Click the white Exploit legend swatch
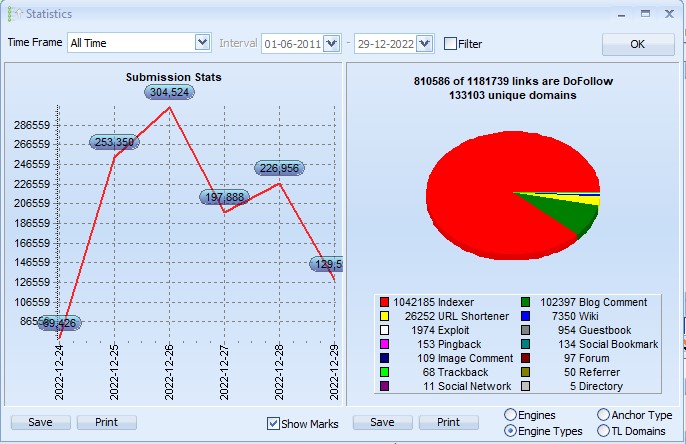Image resolution: width=686 pixels, height=444 pixels. click(x=384, y=330)
